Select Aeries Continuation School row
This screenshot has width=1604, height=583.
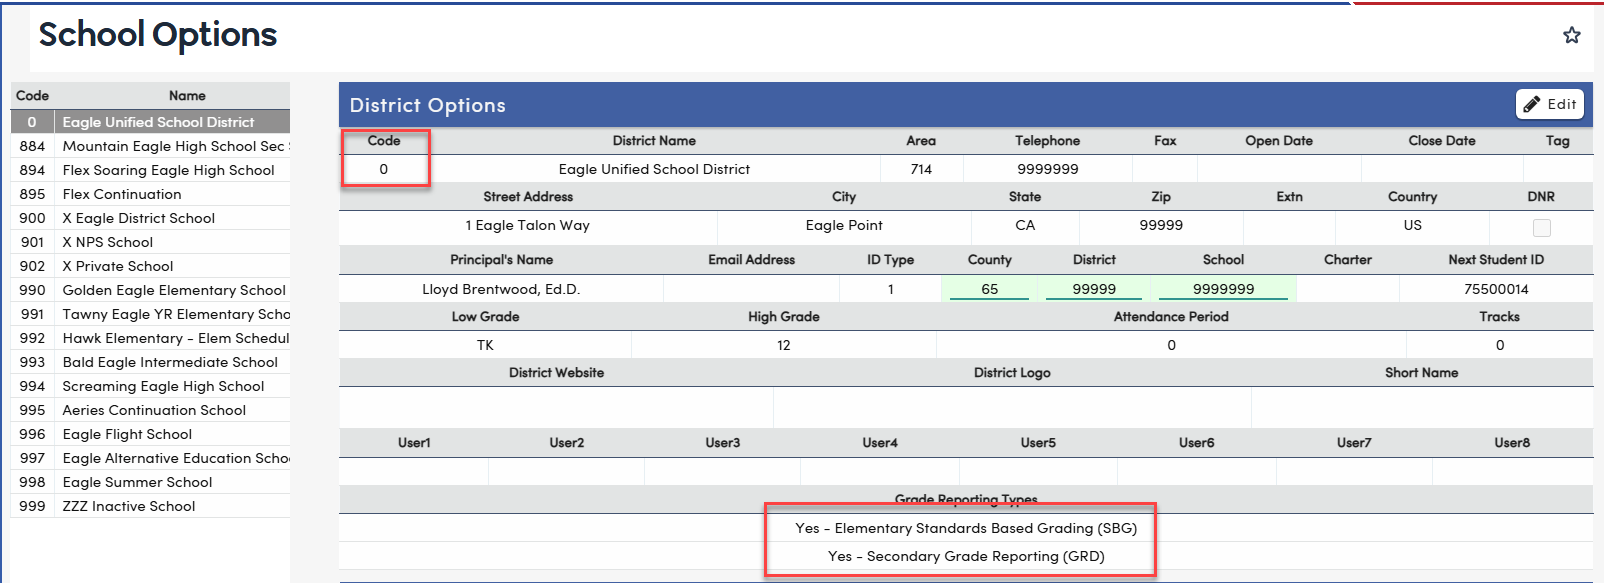pos(150,410)
